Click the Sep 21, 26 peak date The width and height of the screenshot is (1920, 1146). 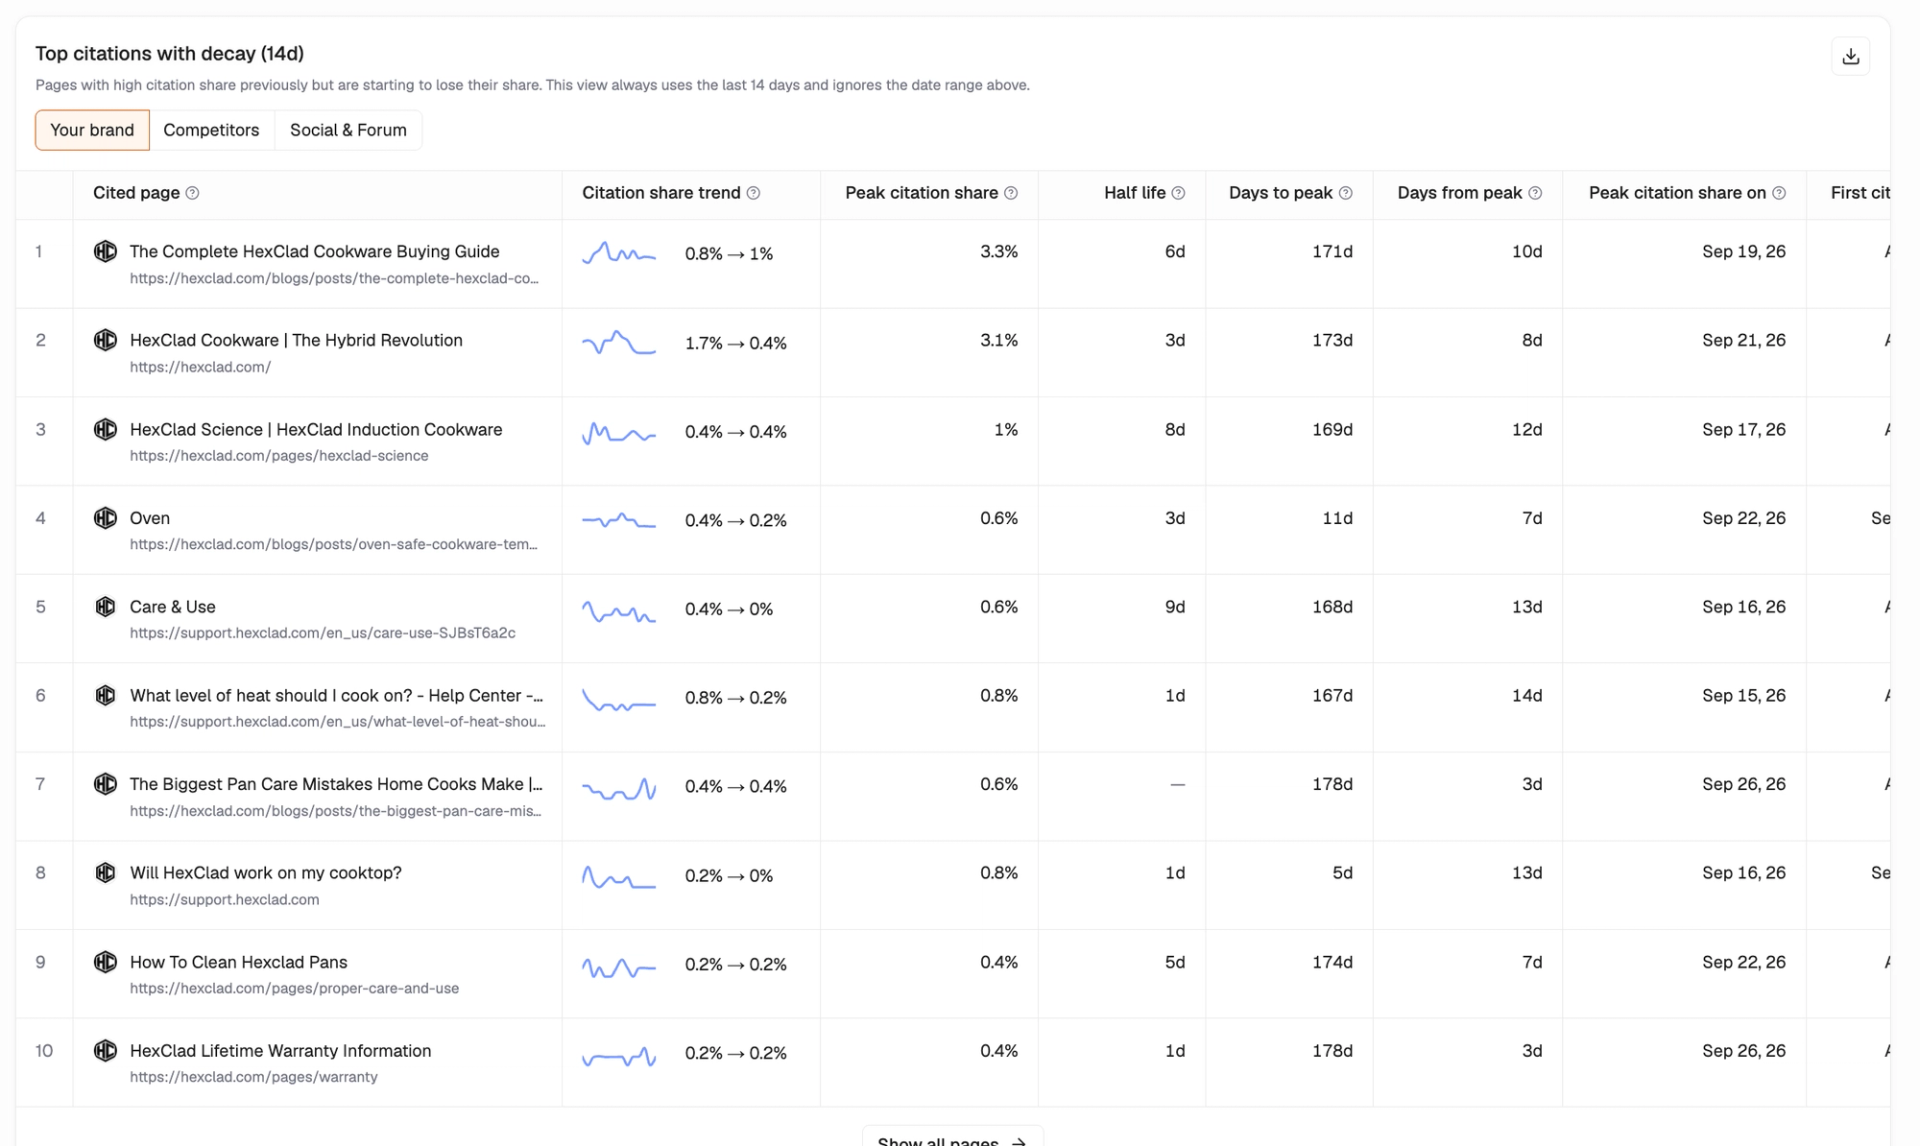1744,341
